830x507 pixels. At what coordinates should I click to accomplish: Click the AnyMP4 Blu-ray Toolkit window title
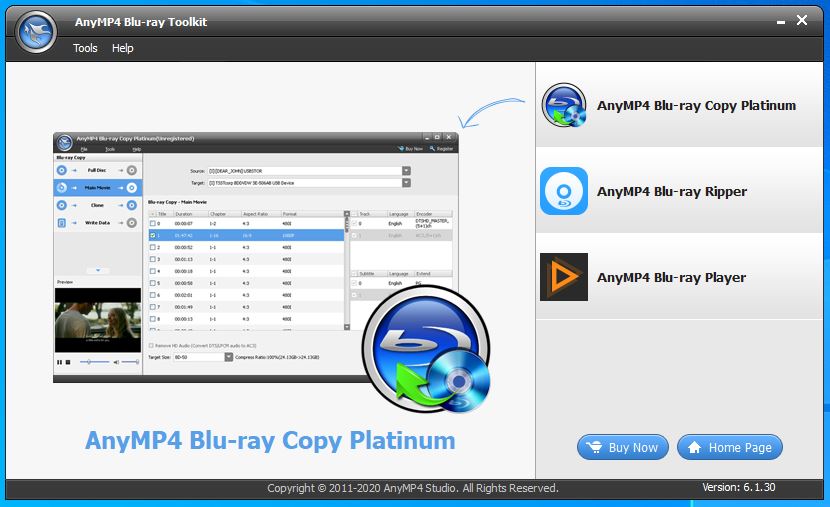[x=141, y=22]
